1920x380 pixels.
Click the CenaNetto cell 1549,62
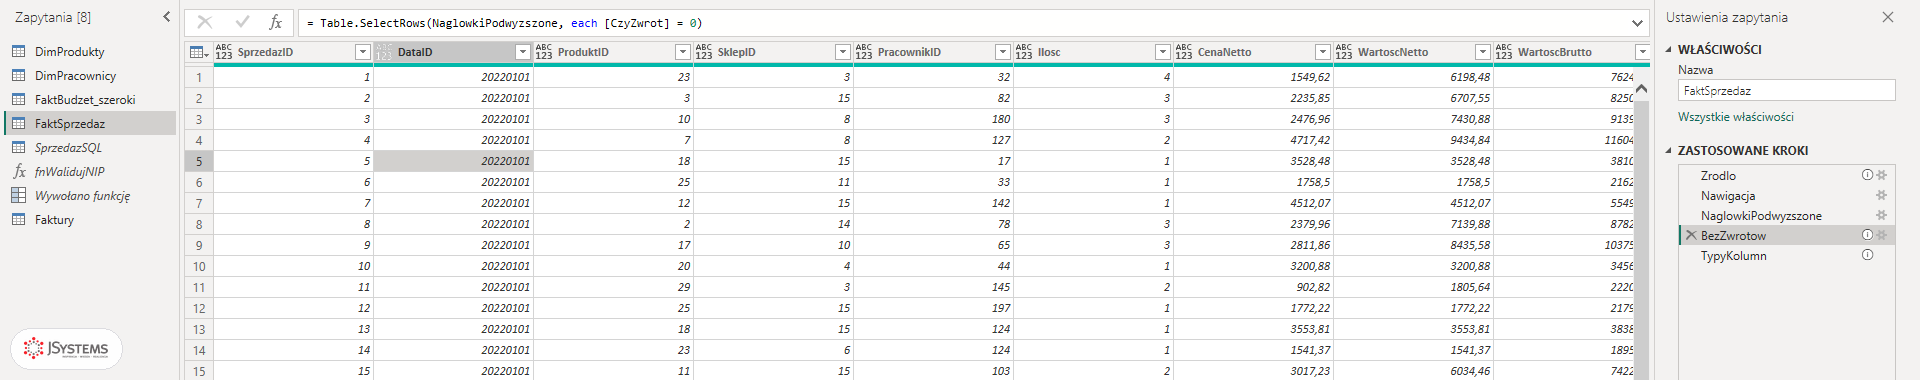[x=1253, y=77]
